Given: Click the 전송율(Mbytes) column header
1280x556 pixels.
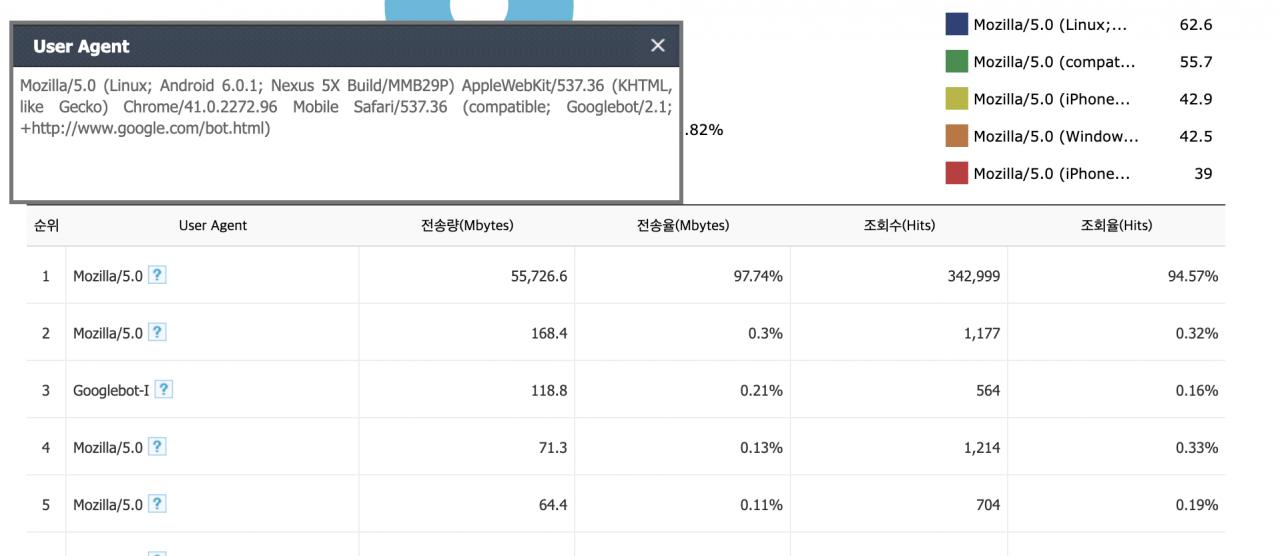Looking at the screenshot, I should (x=683, y=226).
